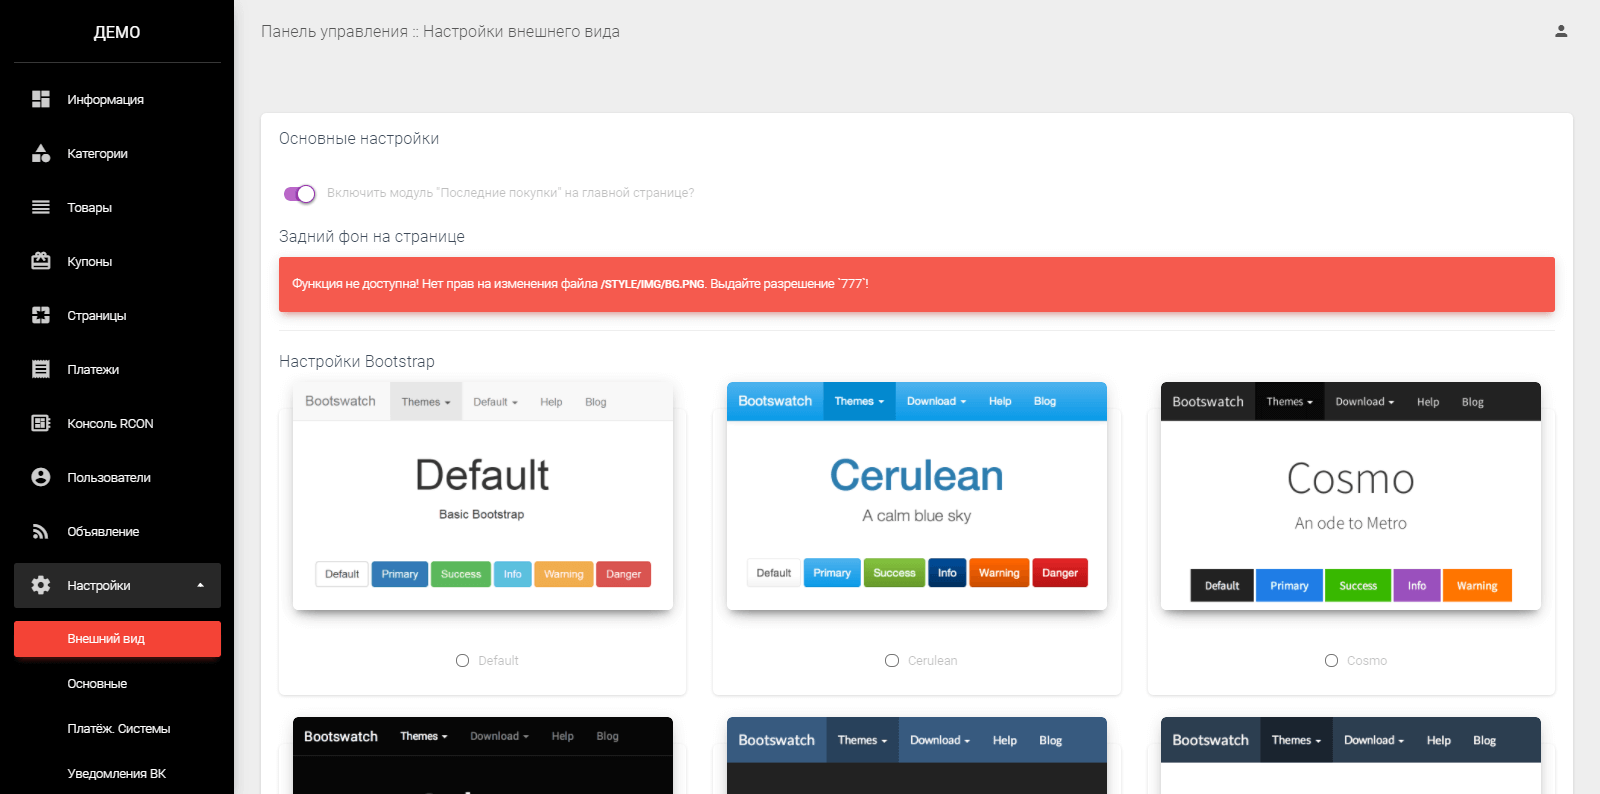Click the Товары list icon
This screenshot has height=794, width=1600.
(41, 207)
